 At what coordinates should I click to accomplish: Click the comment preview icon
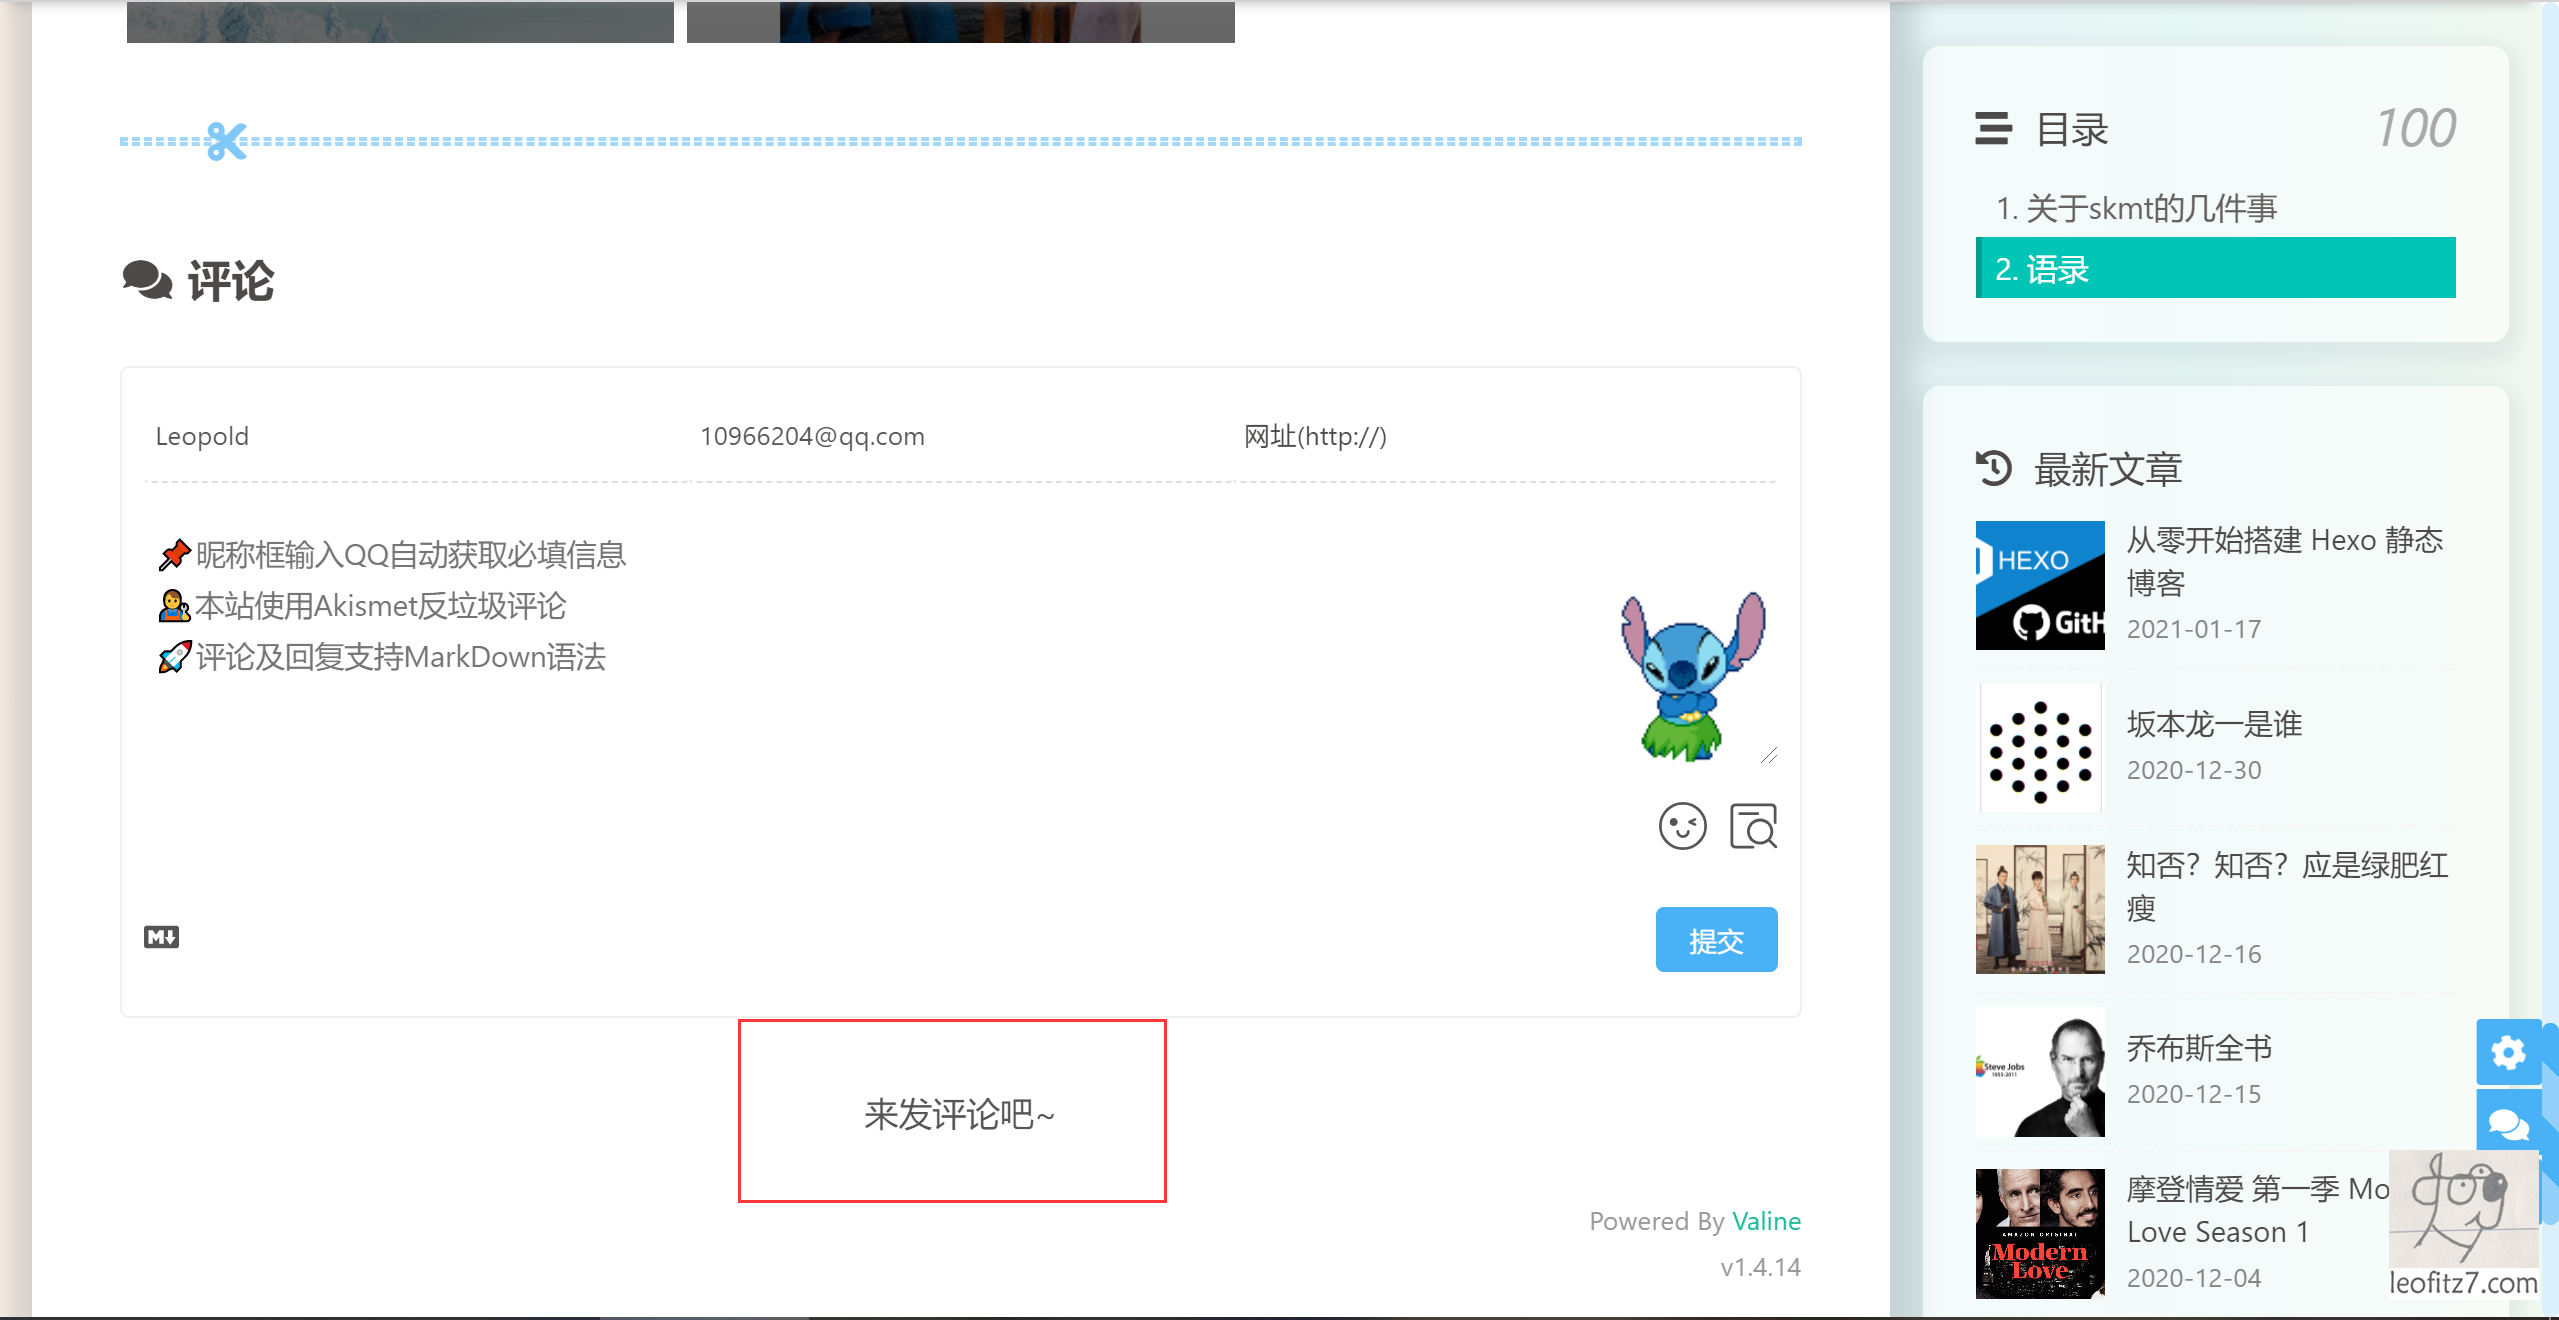pyautogui.click(x=1753, y=826)
